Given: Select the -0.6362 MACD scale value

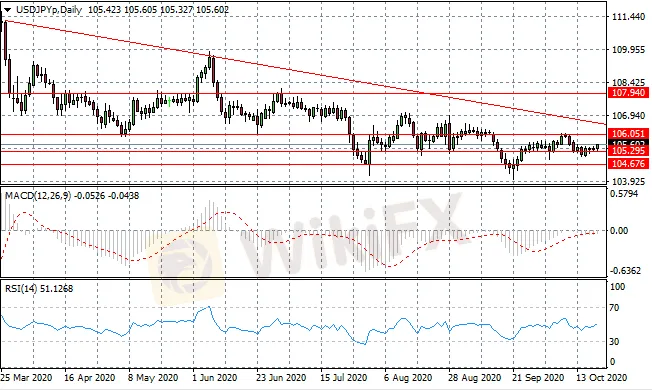Looking at the screenshot, I should click(625, 271).
